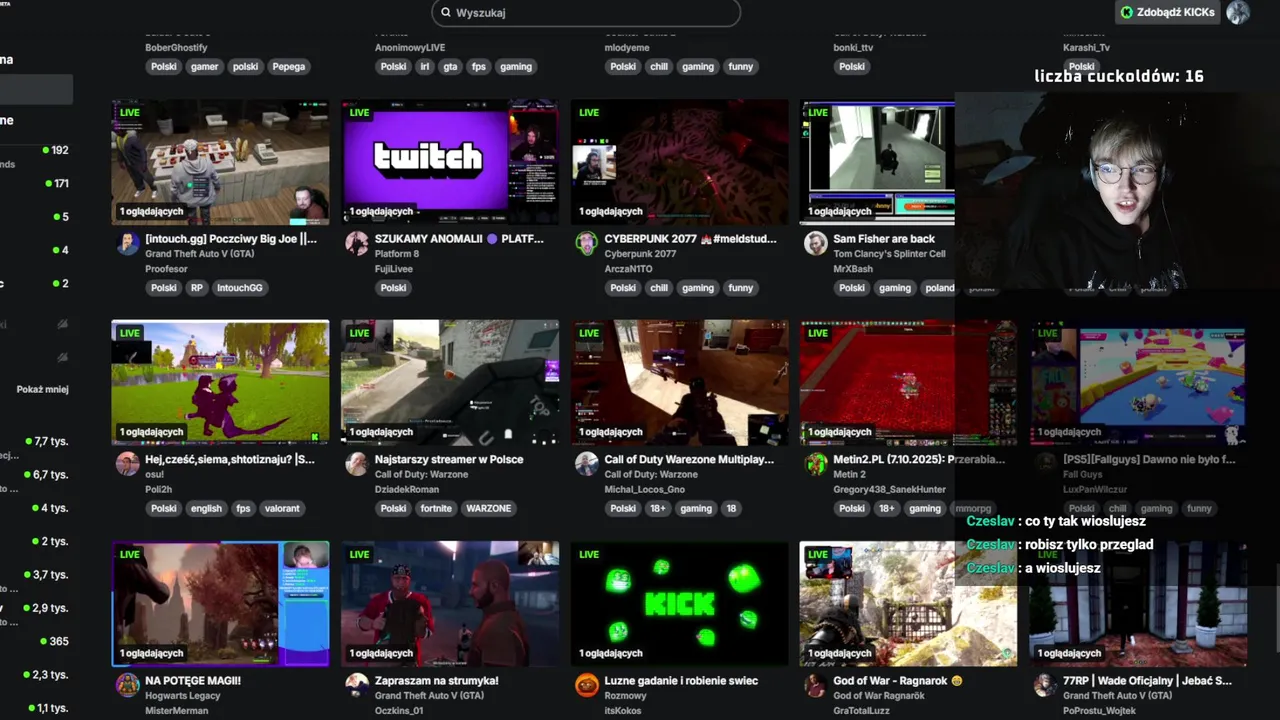Click the Wyszukaj search field
Image resolution: width=1280 pixels, height=720 pixels.
[586, 12]
